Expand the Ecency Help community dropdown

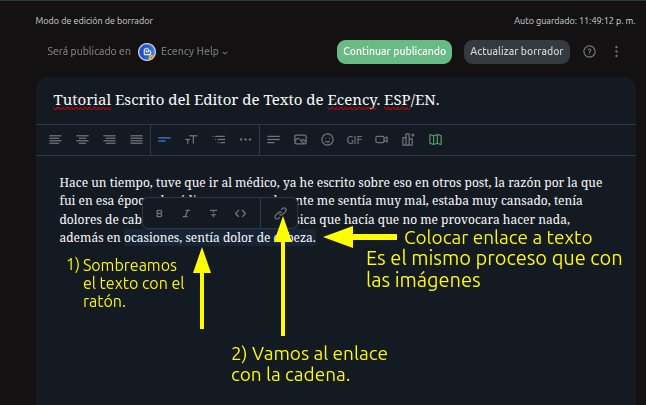click(x=194, y=52)
